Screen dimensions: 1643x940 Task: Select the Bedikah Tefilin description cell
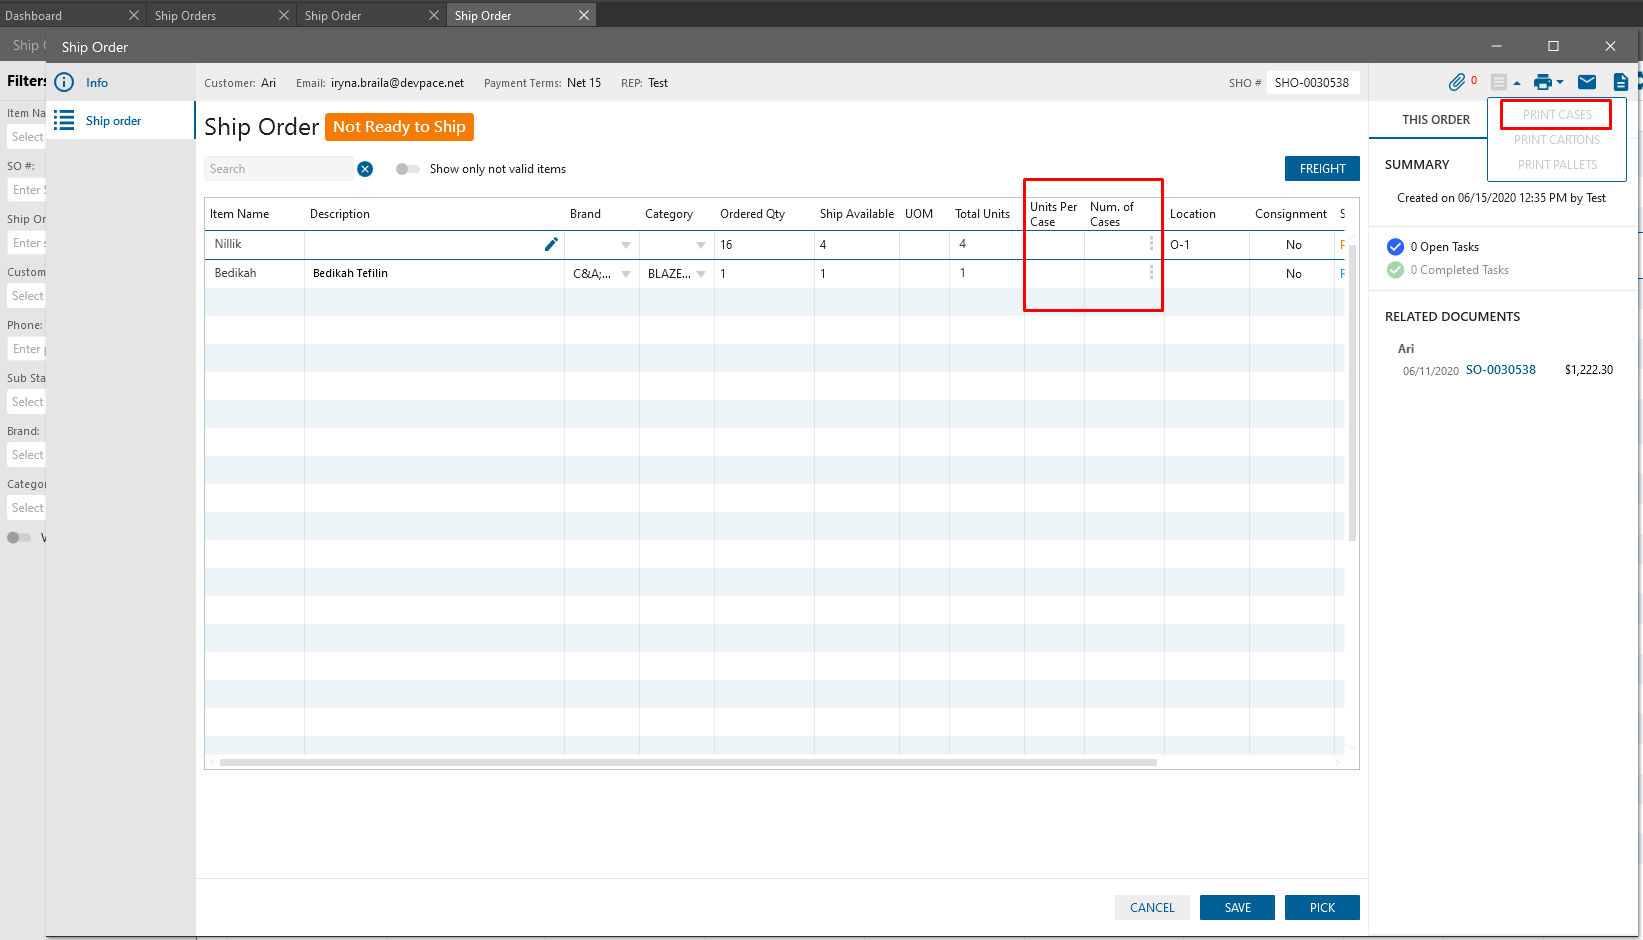point(434,273)
